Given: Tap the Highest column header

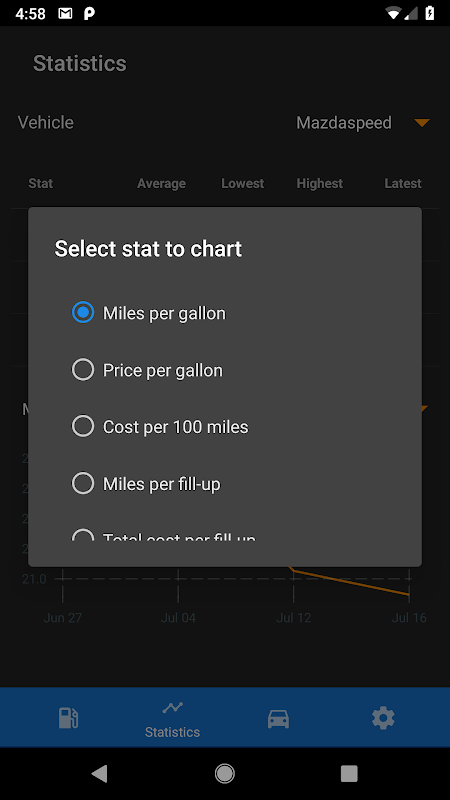Looking at the screenshot, I should click(320, 183).
